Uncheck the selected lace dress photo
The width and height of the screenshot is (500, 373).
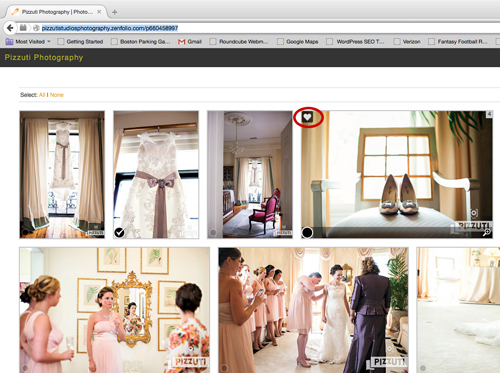pyautogui.click(x=119, y=232)
